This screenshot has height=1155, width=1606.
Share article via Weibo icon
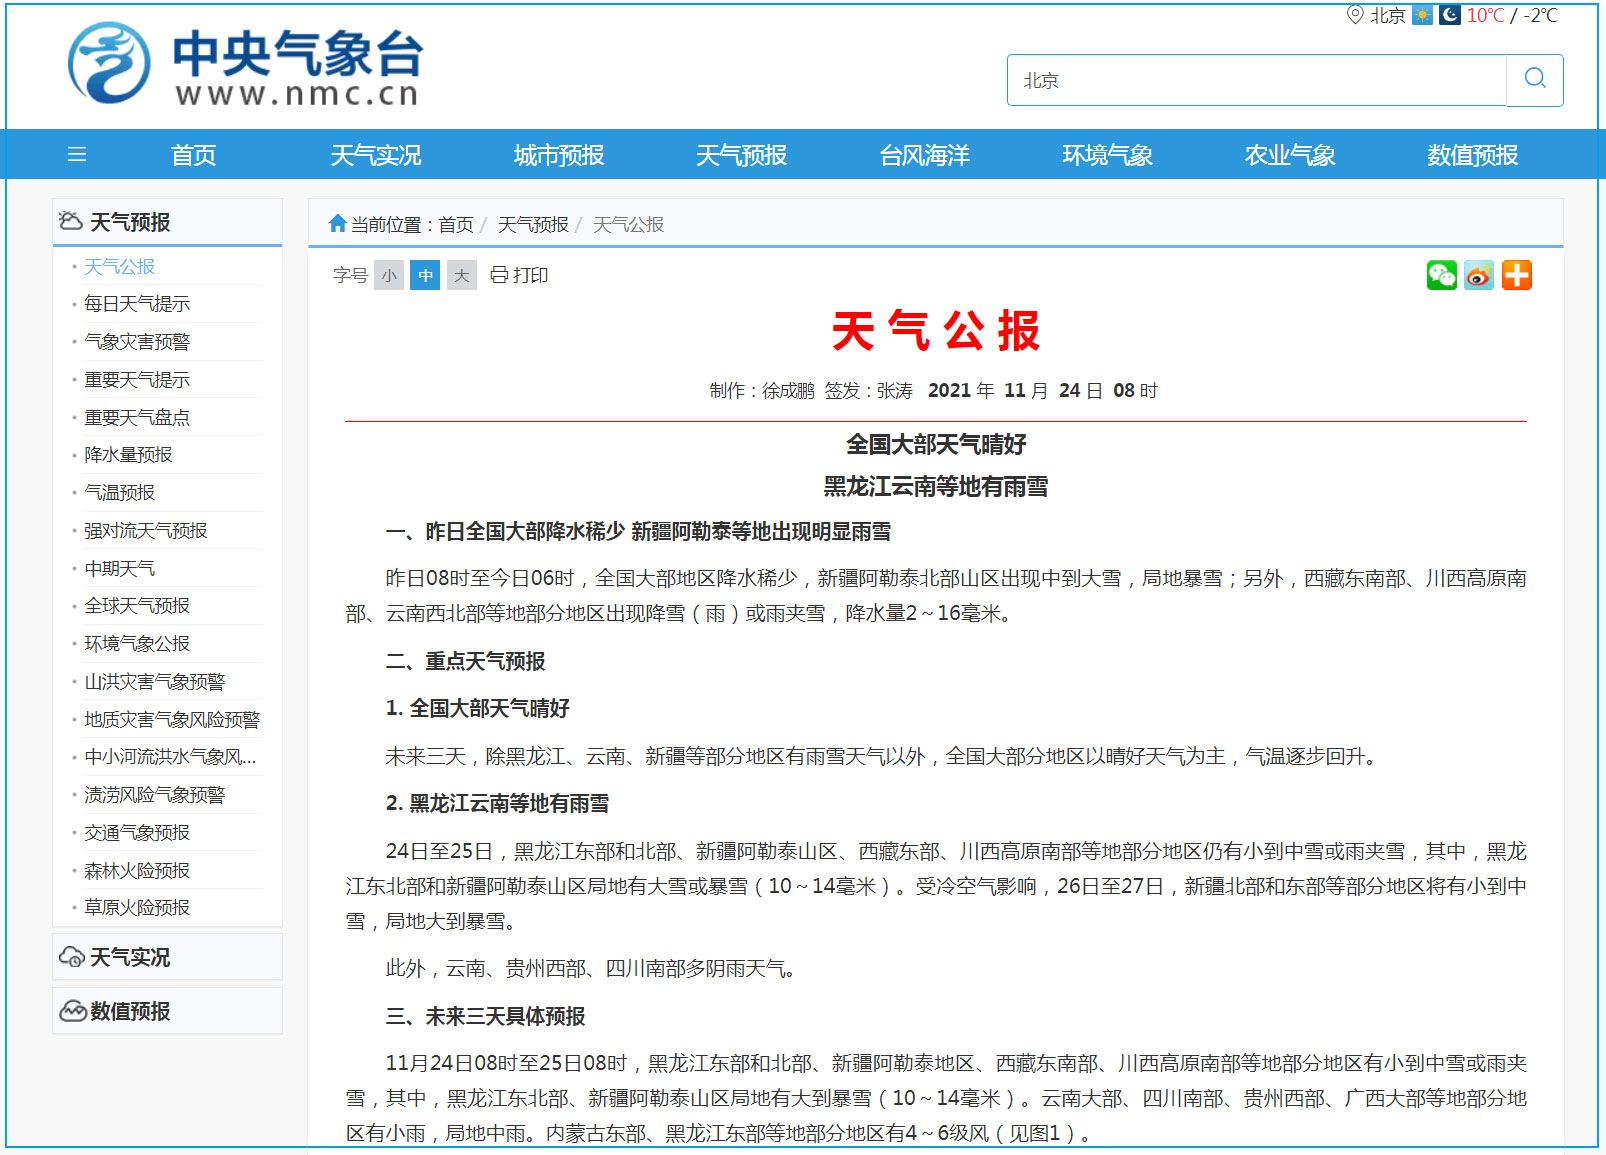pos(1479,275)
